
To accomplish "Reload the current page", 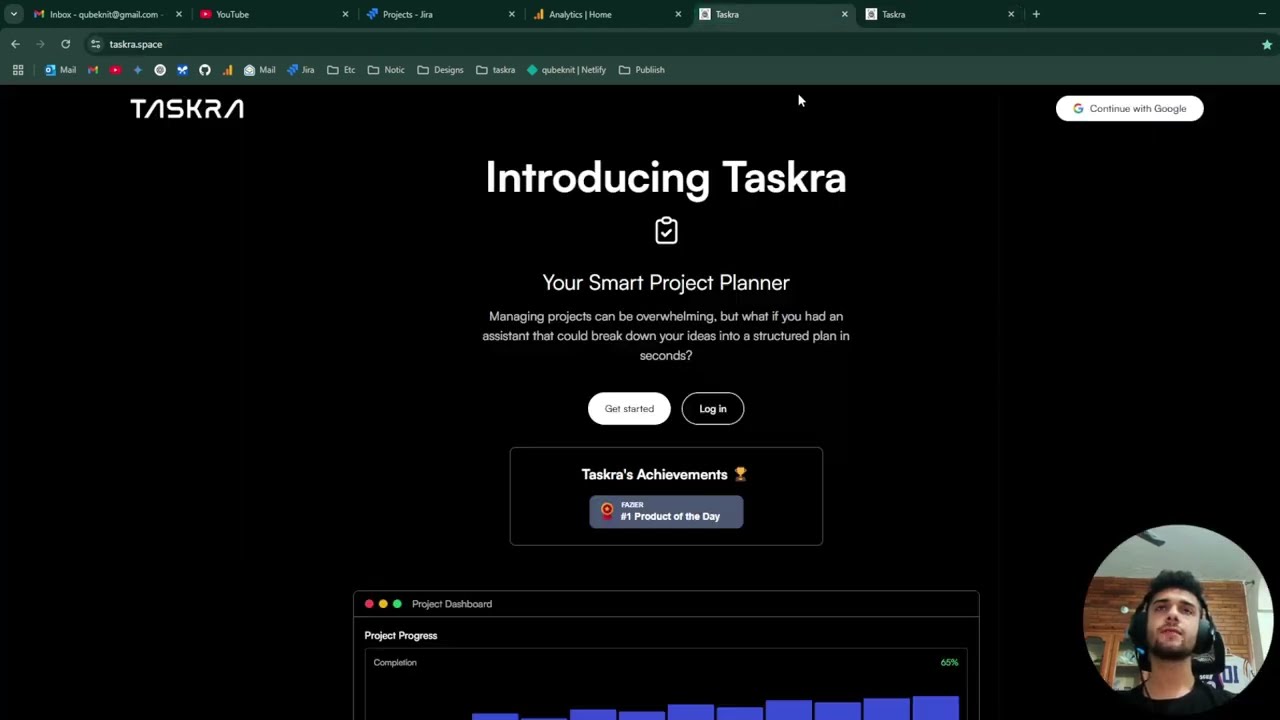I will point(66,44).
